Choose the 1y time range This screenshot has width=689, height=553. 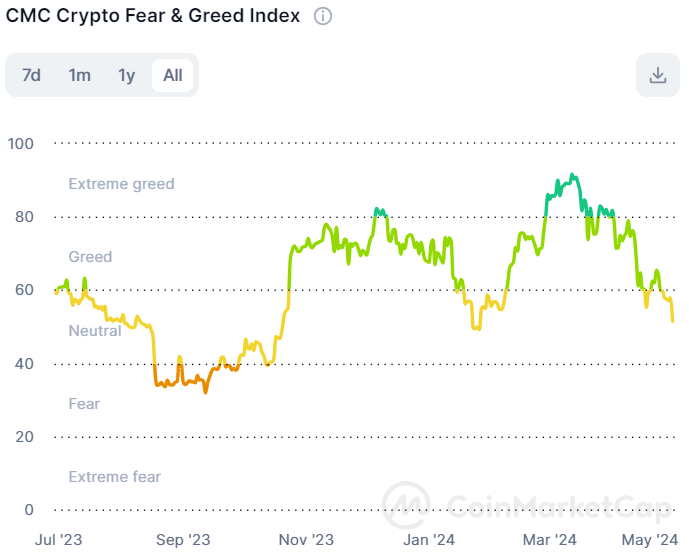point(126,75)
